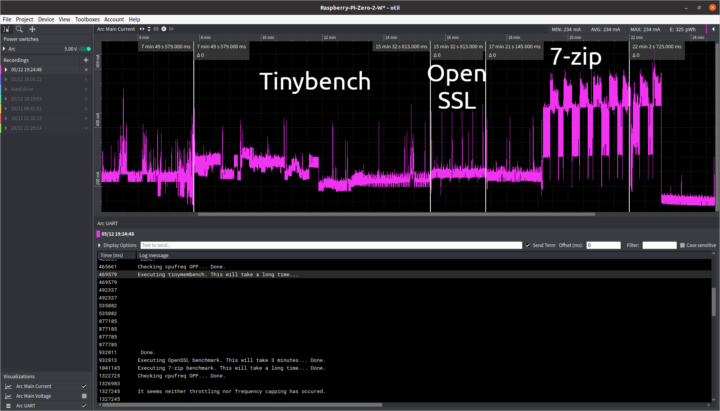Click grid columns icon in graph header
Image resolution: width=720 pixels, height=411 pixels.
click(156, 29)
